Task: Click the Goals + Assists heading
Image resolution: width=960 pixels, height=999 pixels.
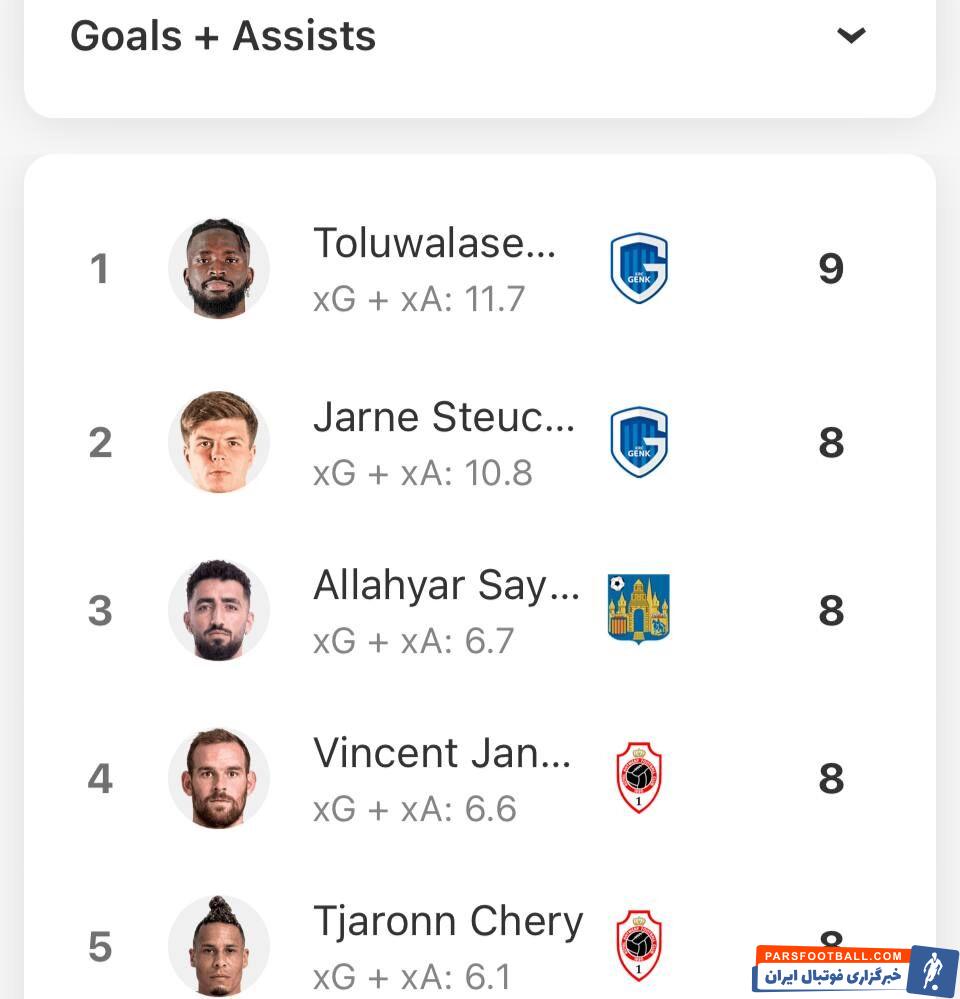Action: pyautogui.click(x=223, y=36)
